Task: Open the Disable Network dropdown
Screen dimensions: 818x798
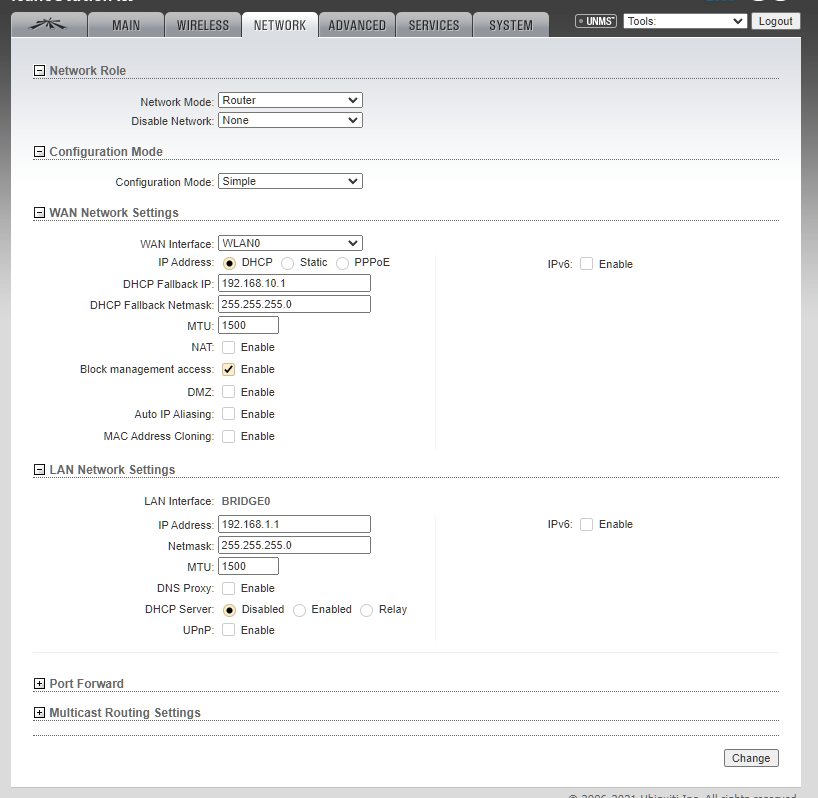Action: pyautogui.click(x=290, y=120)
